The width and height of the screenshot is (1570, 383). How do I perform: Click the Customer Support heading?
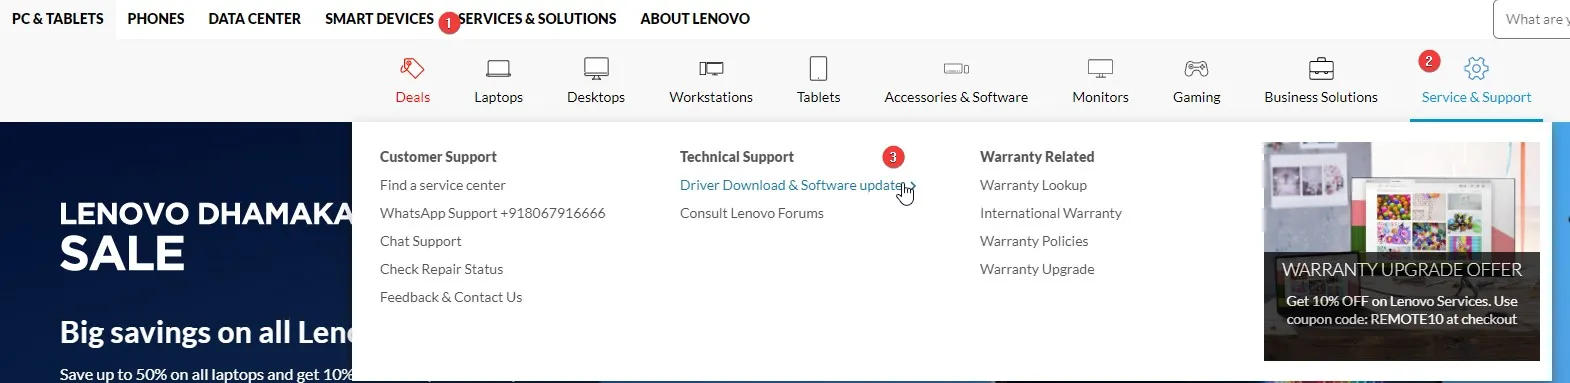pos(438,157)
